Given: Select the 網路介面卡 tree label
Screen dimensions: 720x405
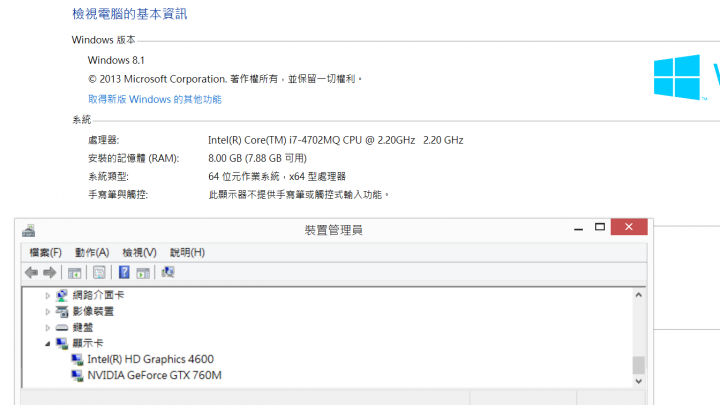Looking at the screenshot, I should (x=98, y=295).
